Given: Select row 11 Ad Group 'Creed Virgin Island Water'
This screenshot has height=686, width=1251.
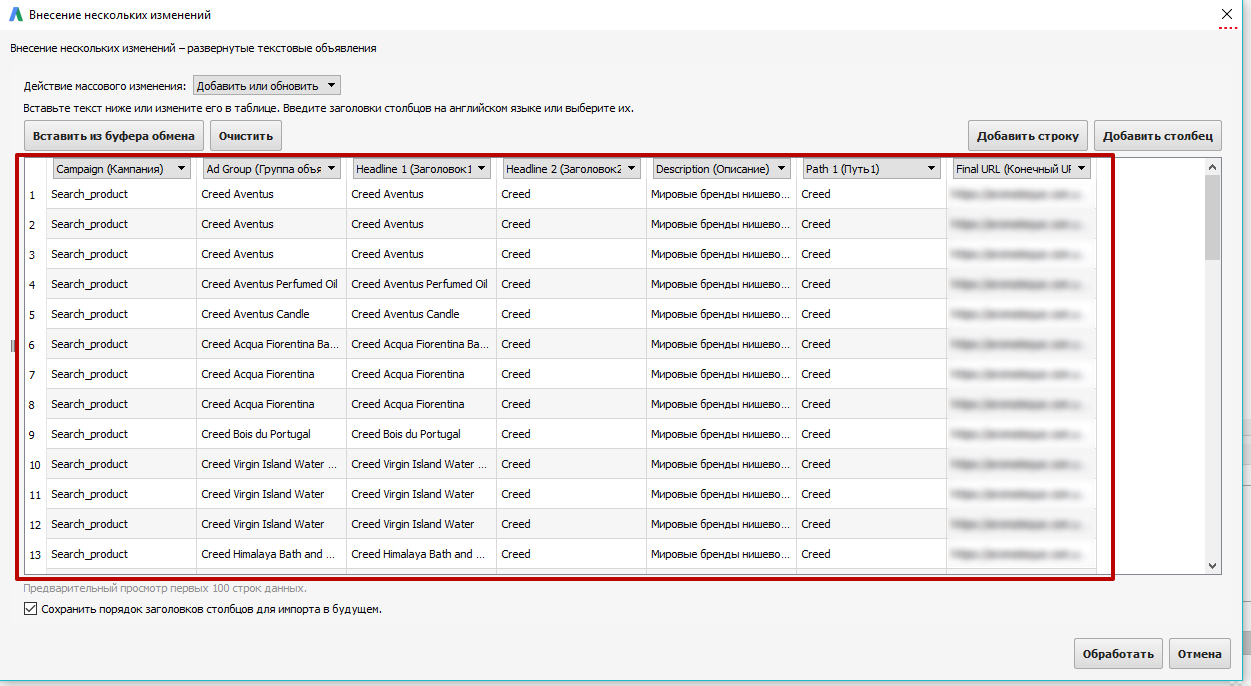Looking at the screenshot, I should click(x=271, y=494).
